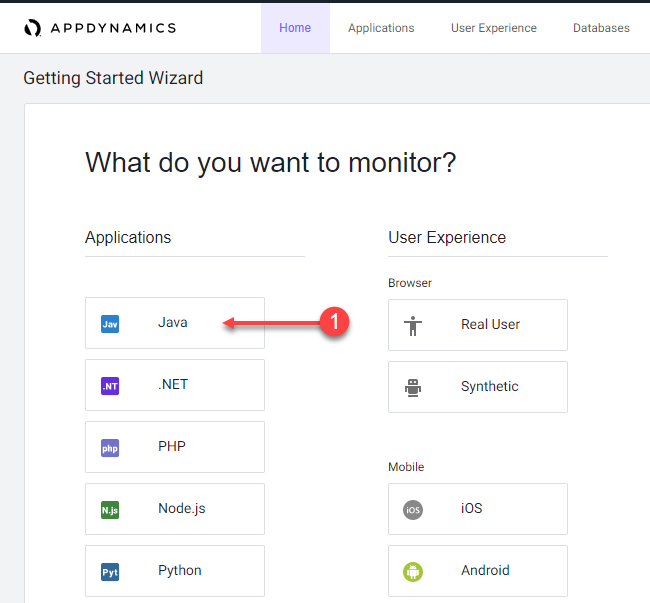Click the green Node.js icon
650x603 pixels.
[x=110, y=510]
